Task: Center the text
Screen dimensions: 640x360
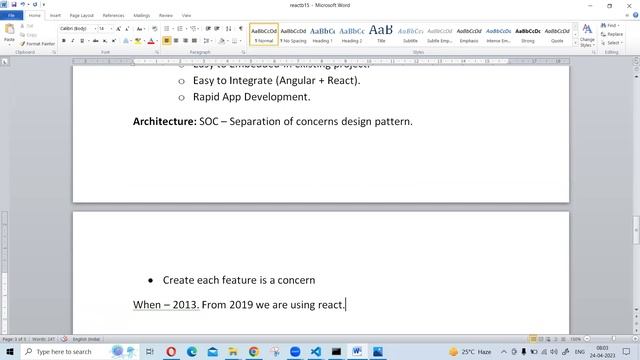Action: pyautogui.click(x=176, y=41)
